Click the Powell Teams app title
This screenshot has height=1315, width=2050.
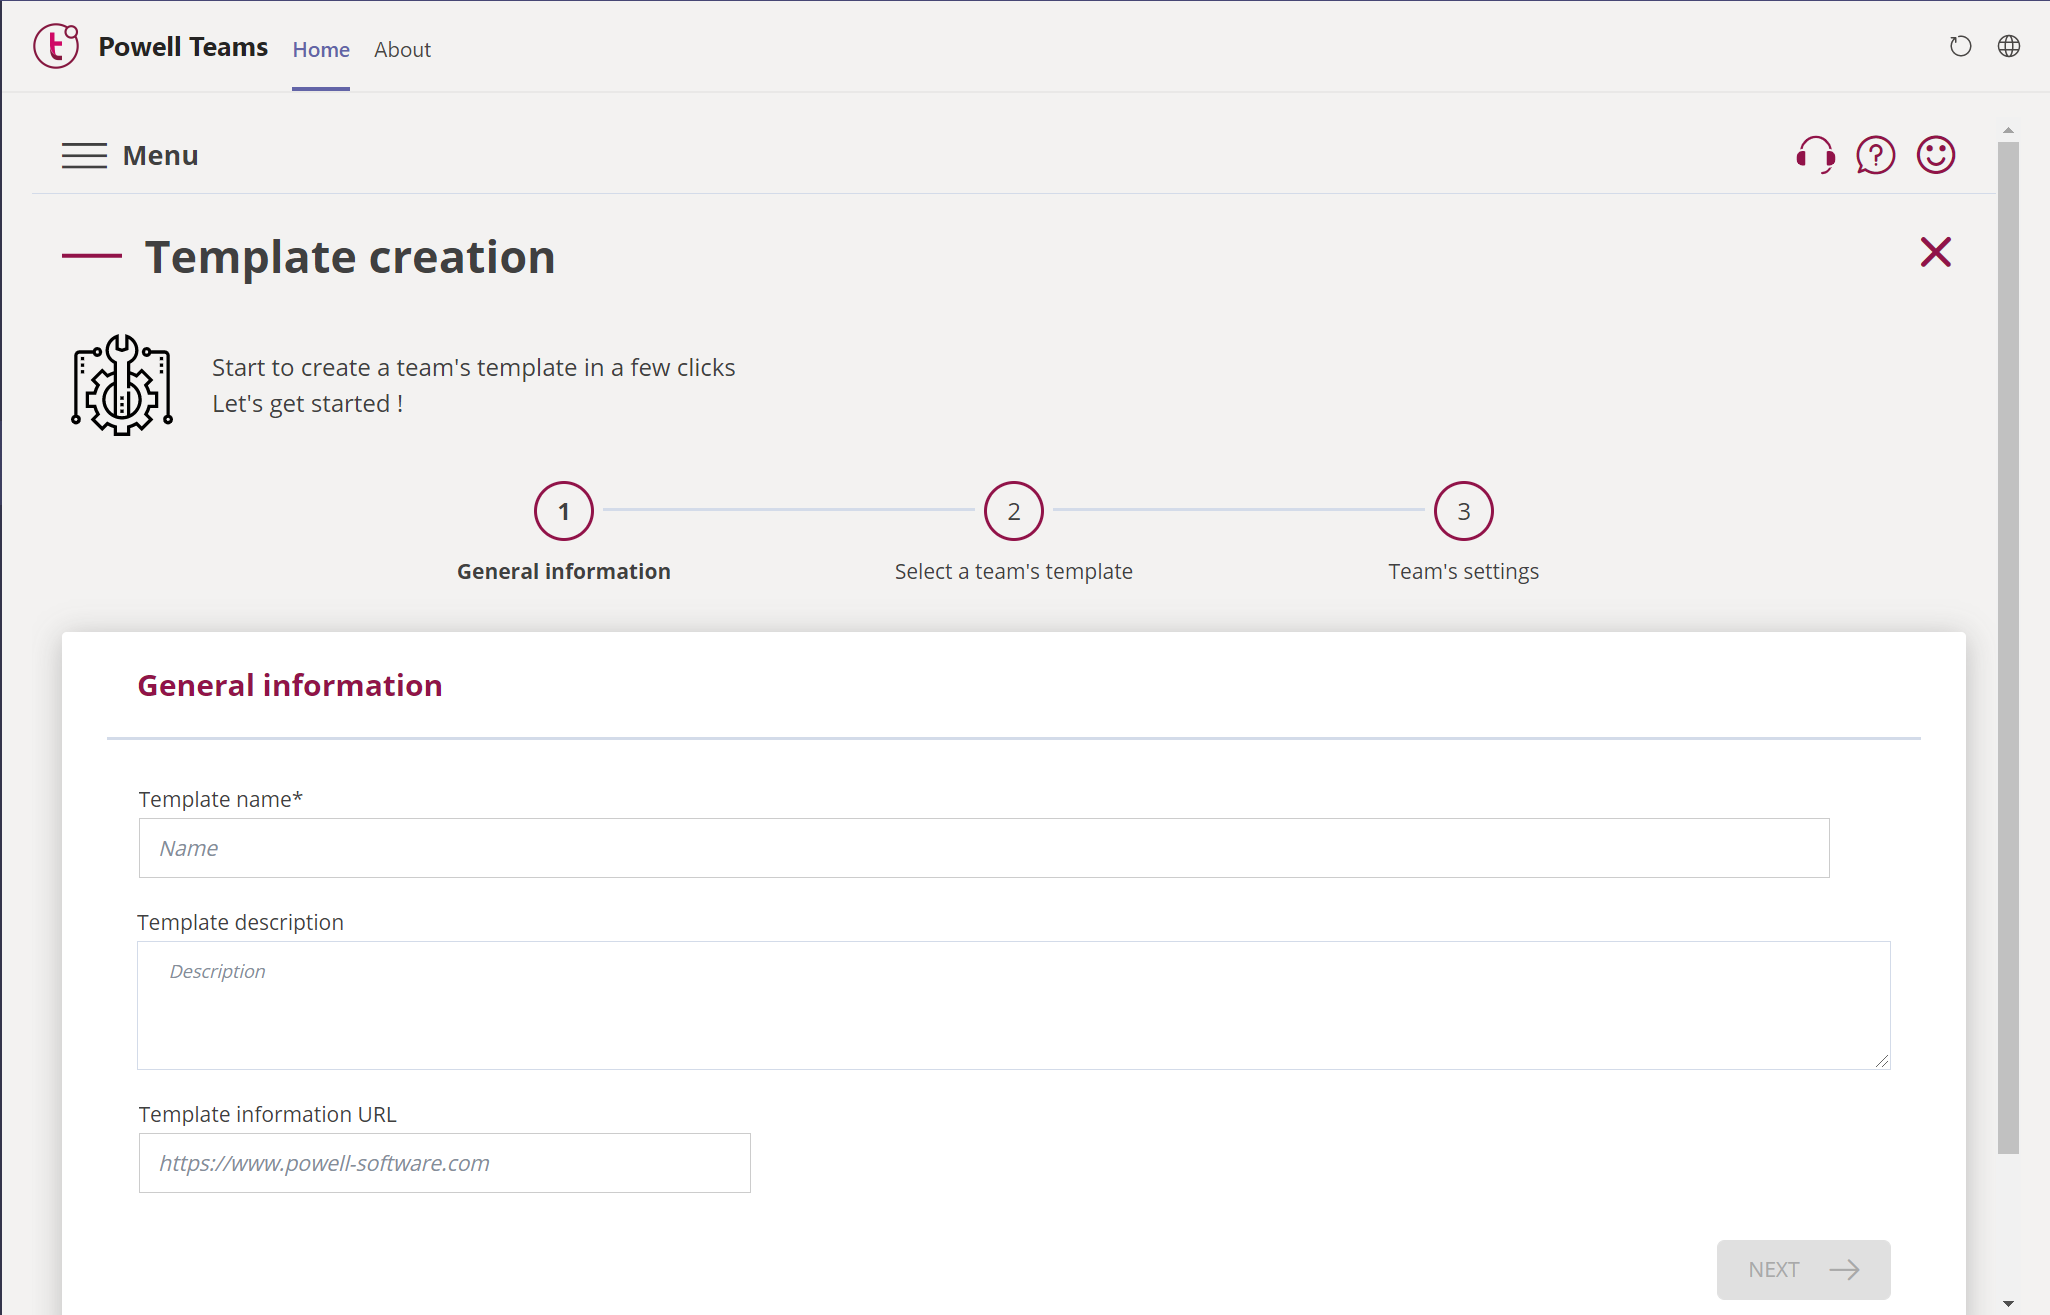tap(183, 47)
